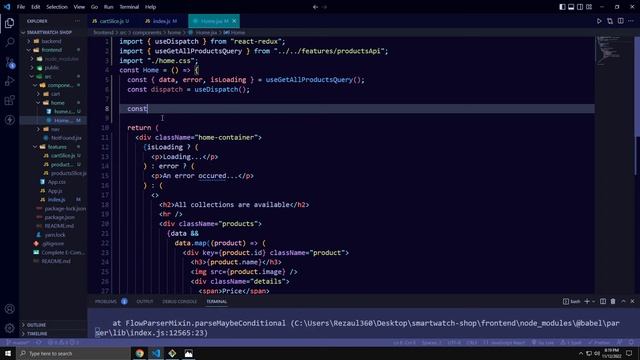The height and width of the screenshot is (360, 640).
Task: Go back with navigation arrow in title bar
Action: pyautogui.click(x=315, y=7)
